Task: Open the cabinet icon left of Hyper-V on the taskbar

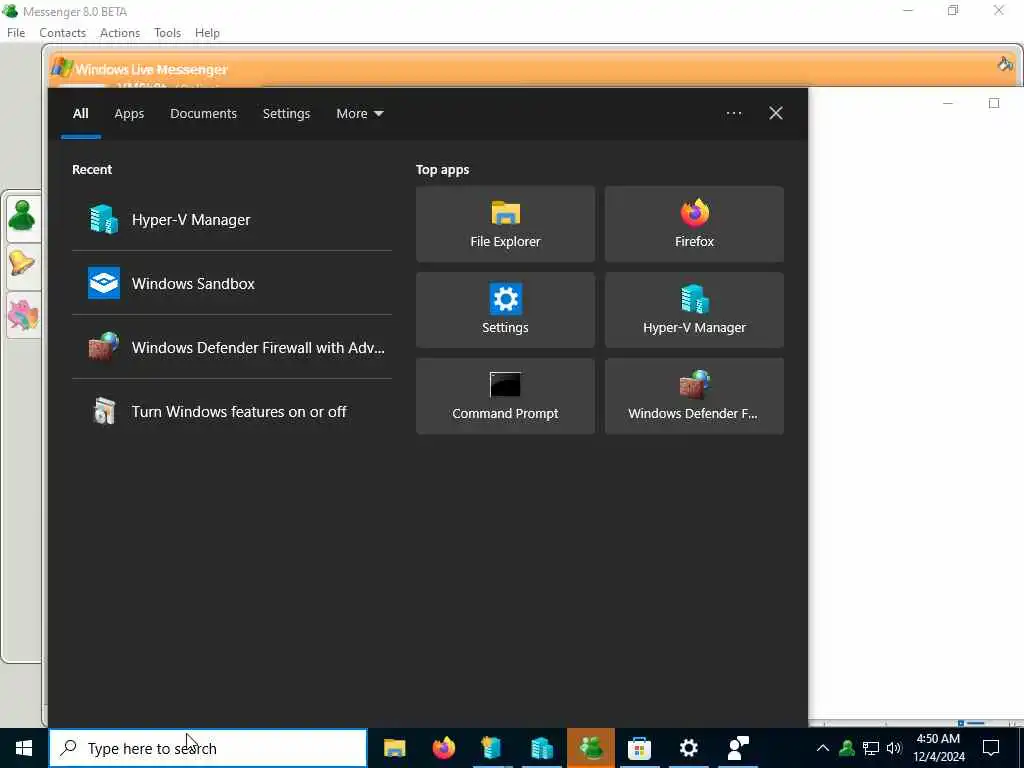Action: click(492, 748)
